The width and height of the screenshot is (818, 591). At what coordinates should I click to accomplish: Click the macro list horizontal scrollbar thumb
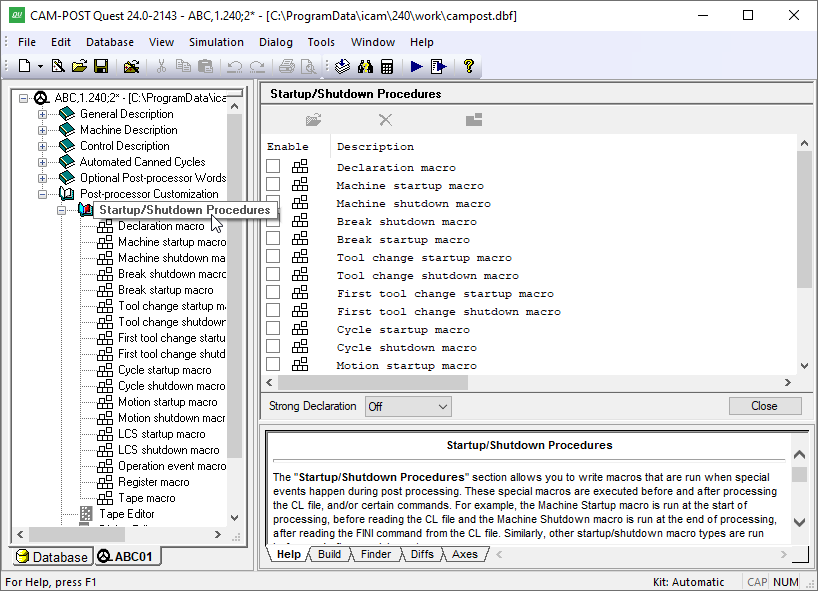pyautogui.click(x=373, y=383)
